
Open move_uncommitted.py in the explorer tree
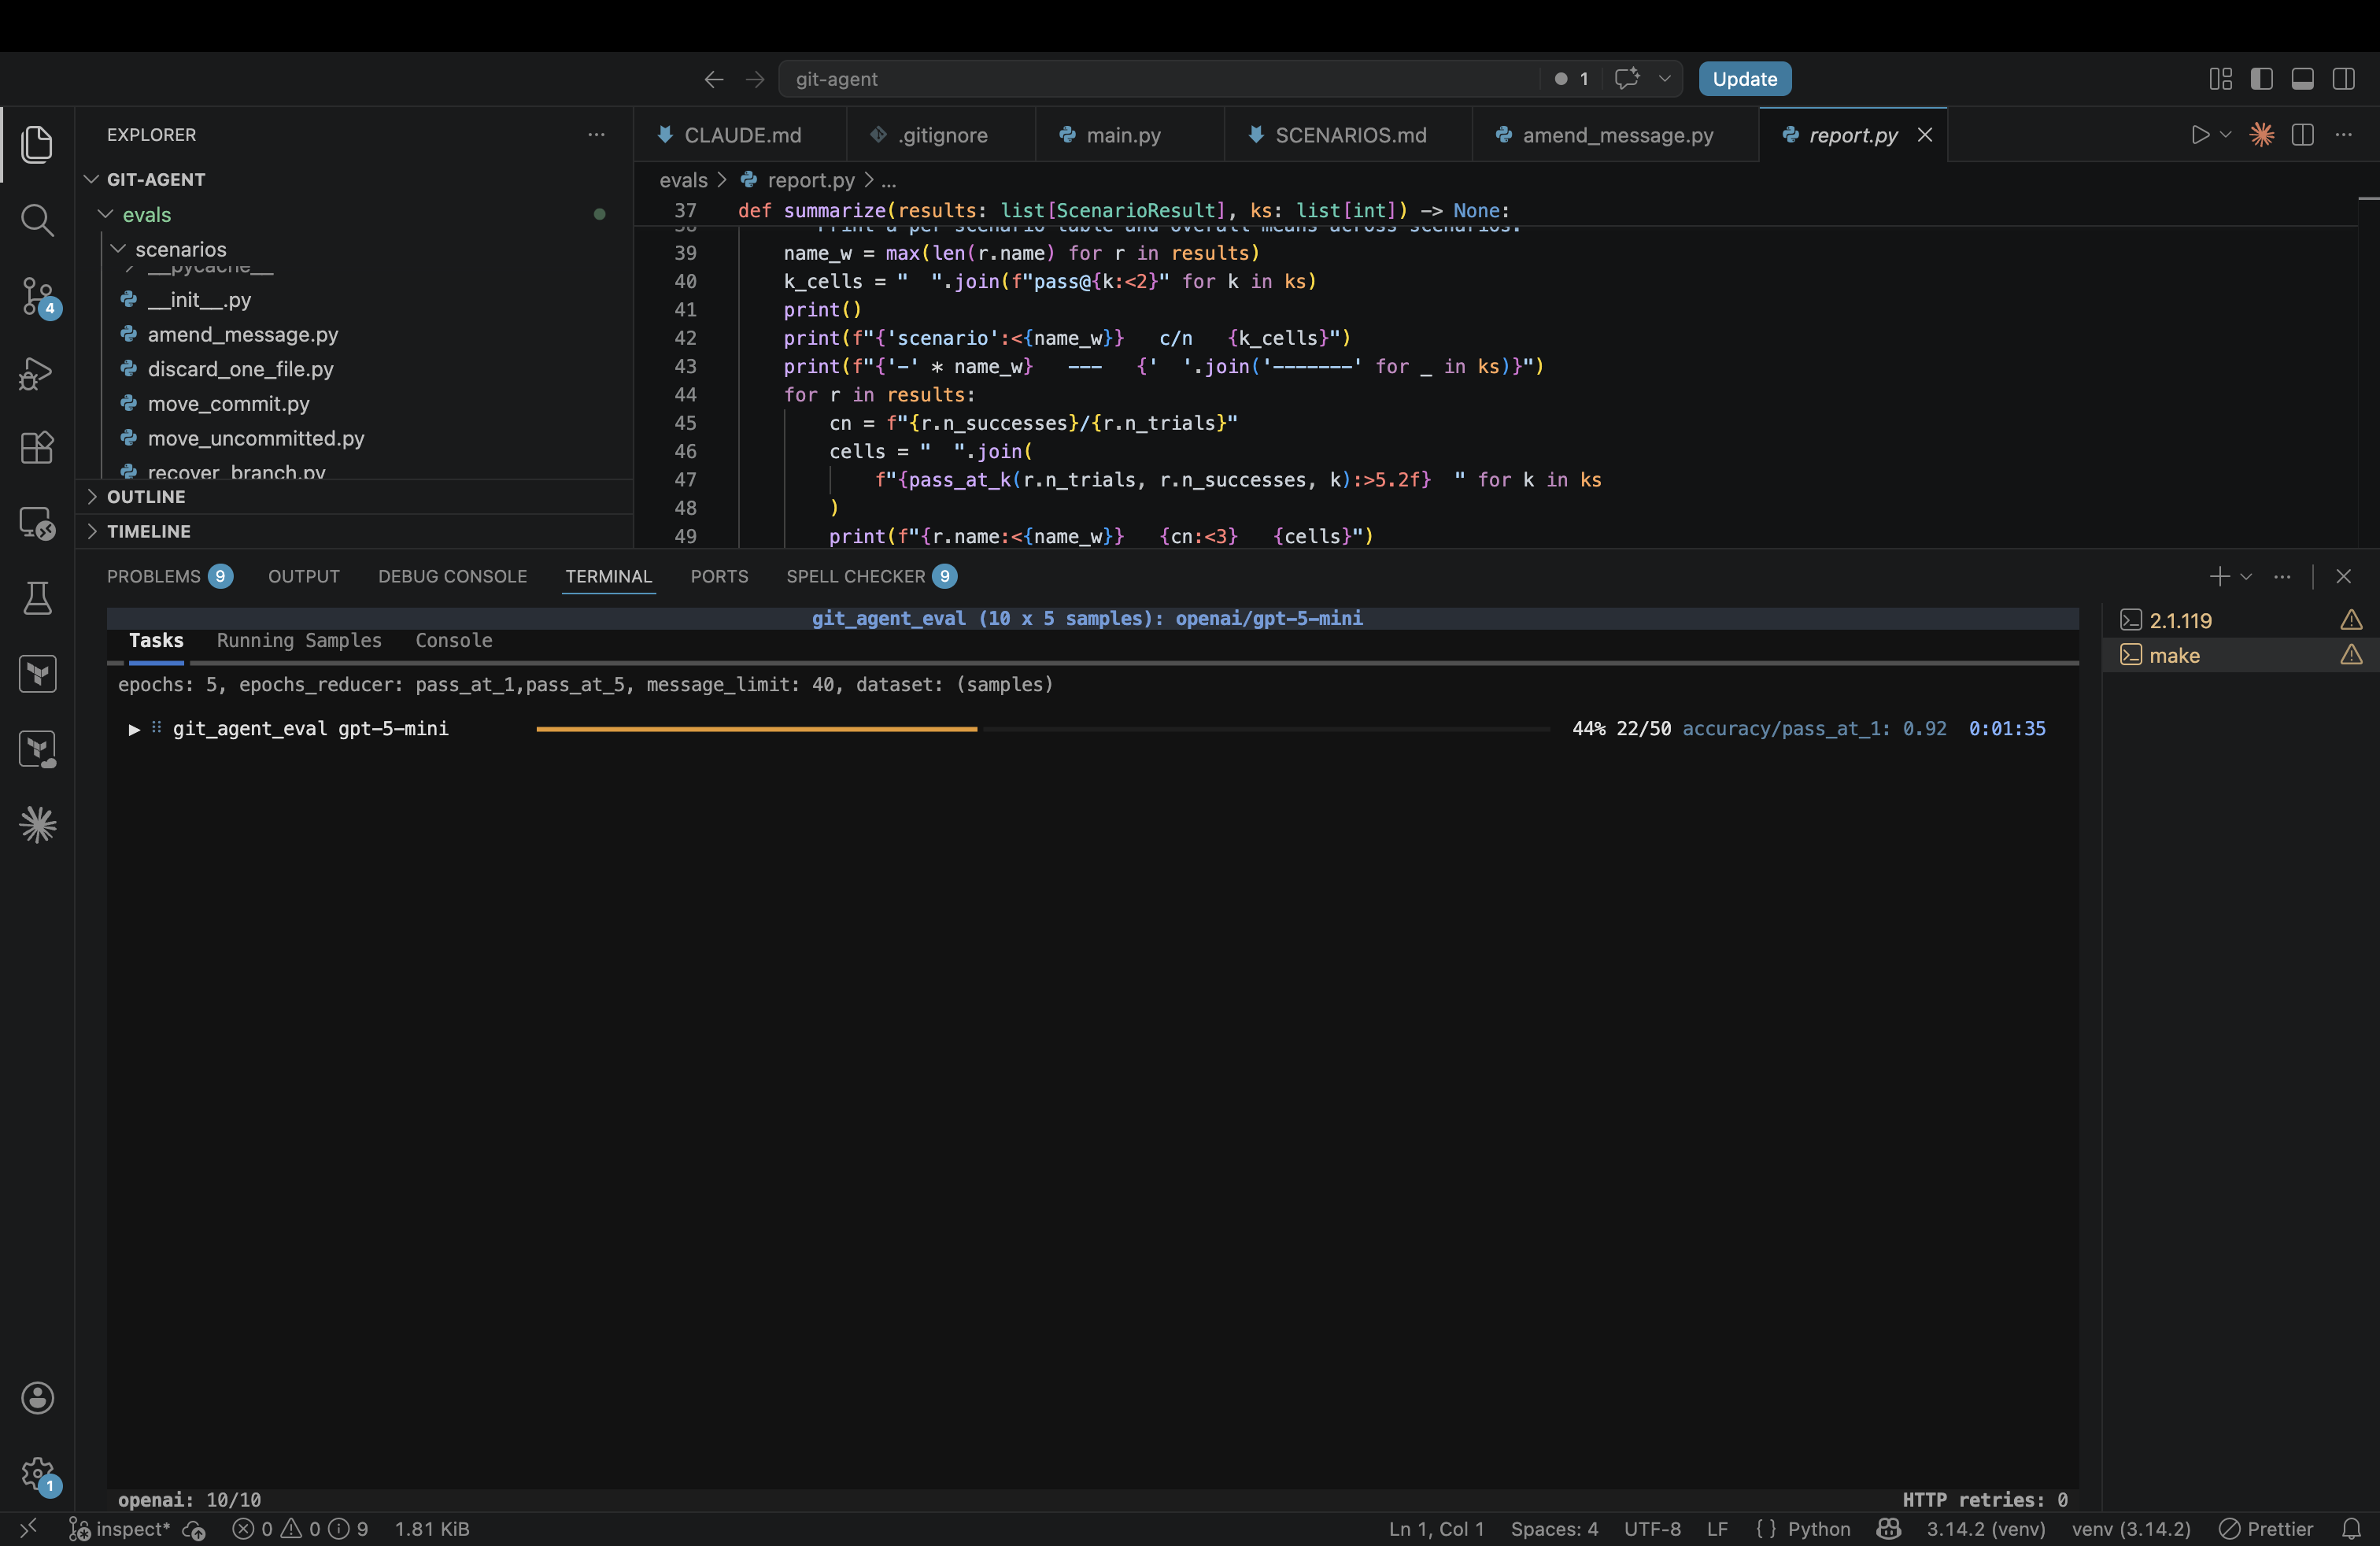[256, 438]
